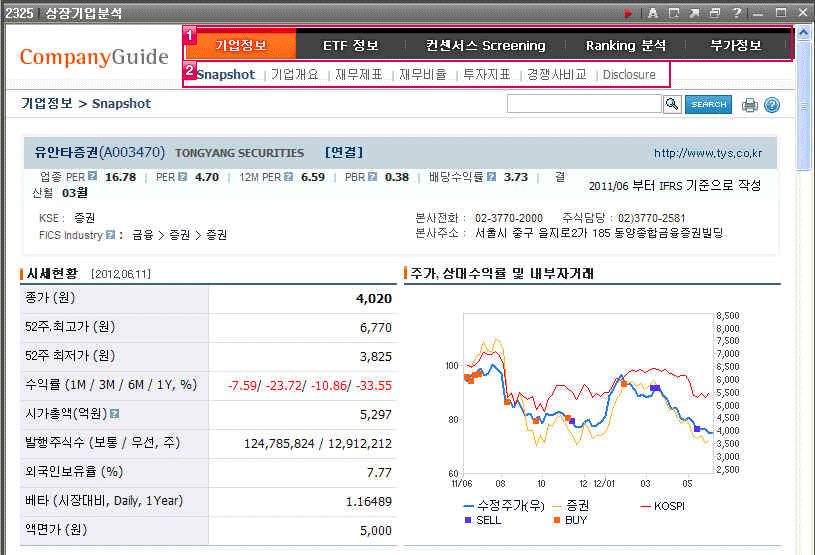Screen dimensions: 815x555
Task: Click help icon next to 업종 PER
Action: [x=93, y=176]
